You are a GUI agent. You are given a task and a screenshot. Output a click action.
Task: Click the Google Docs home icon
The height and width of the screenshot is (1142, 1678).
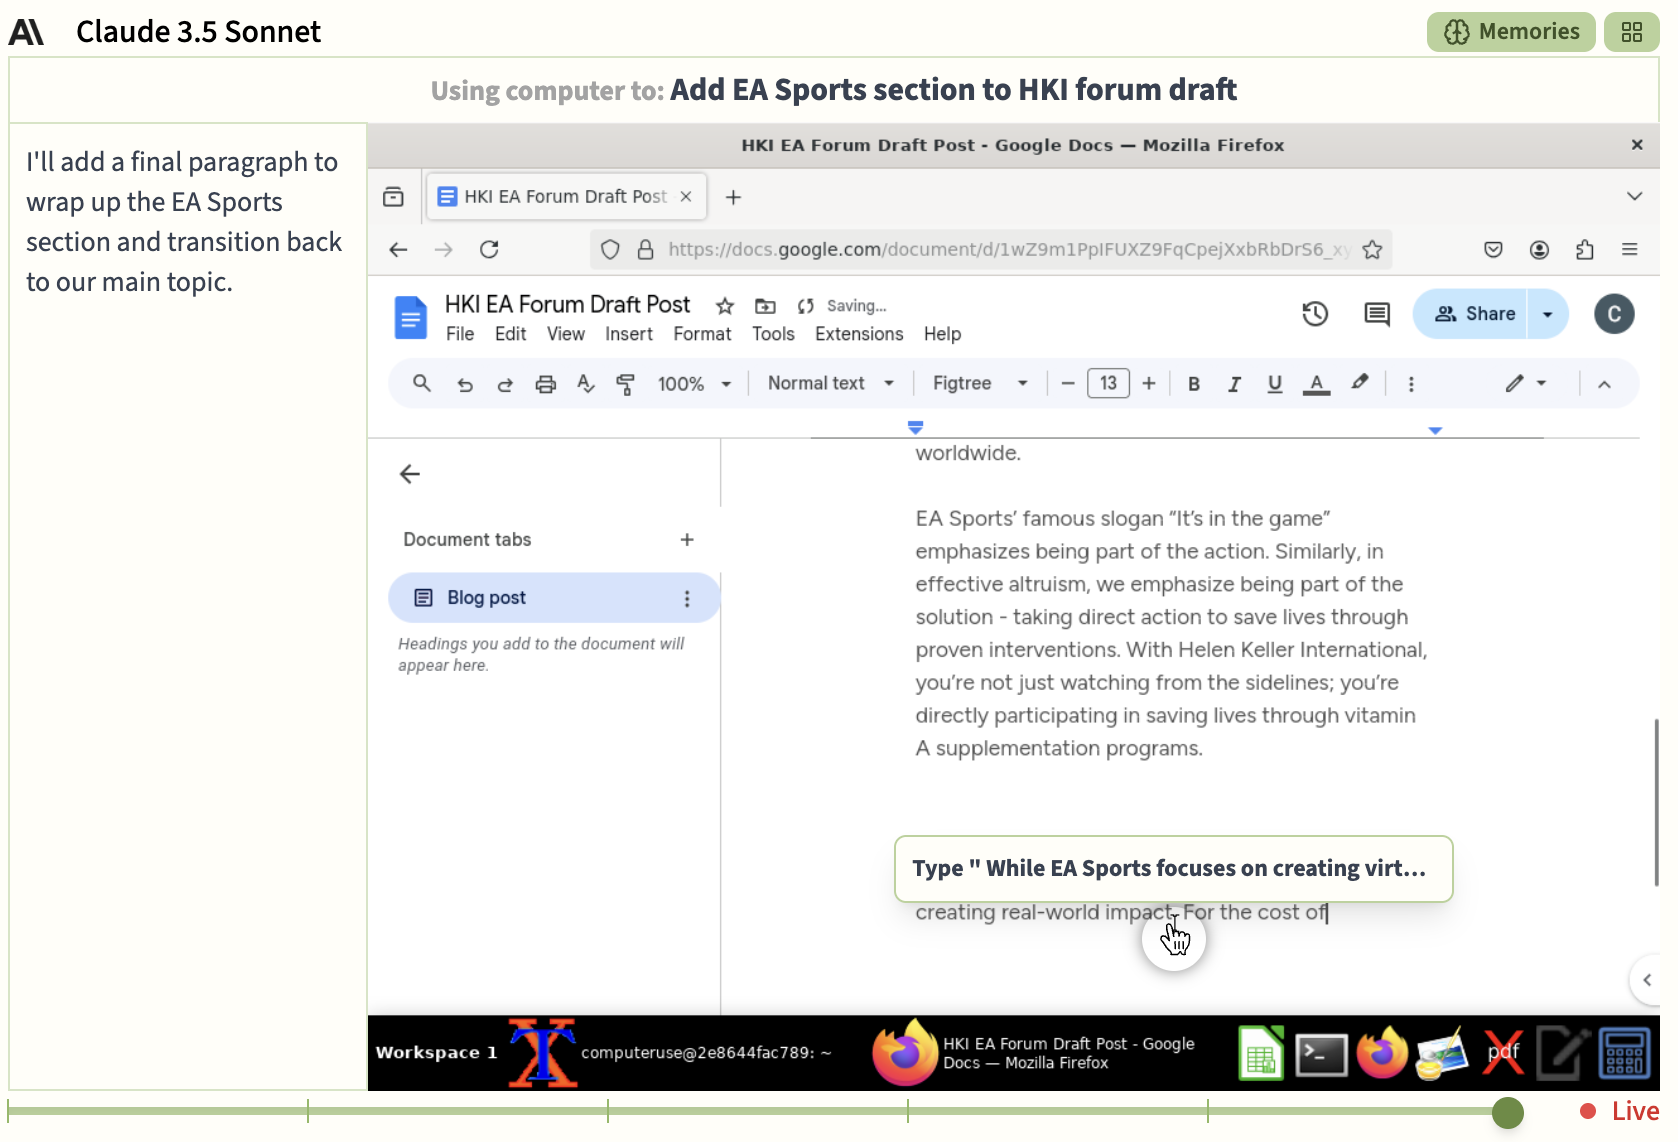tap(410, 317)
